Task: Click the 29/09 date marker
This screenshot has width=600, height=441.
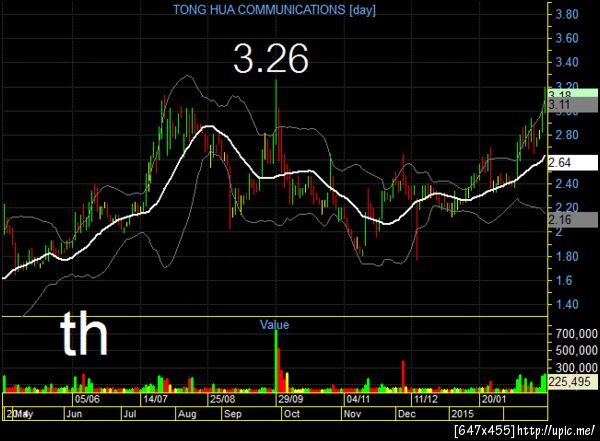Action: click(290, 399)
